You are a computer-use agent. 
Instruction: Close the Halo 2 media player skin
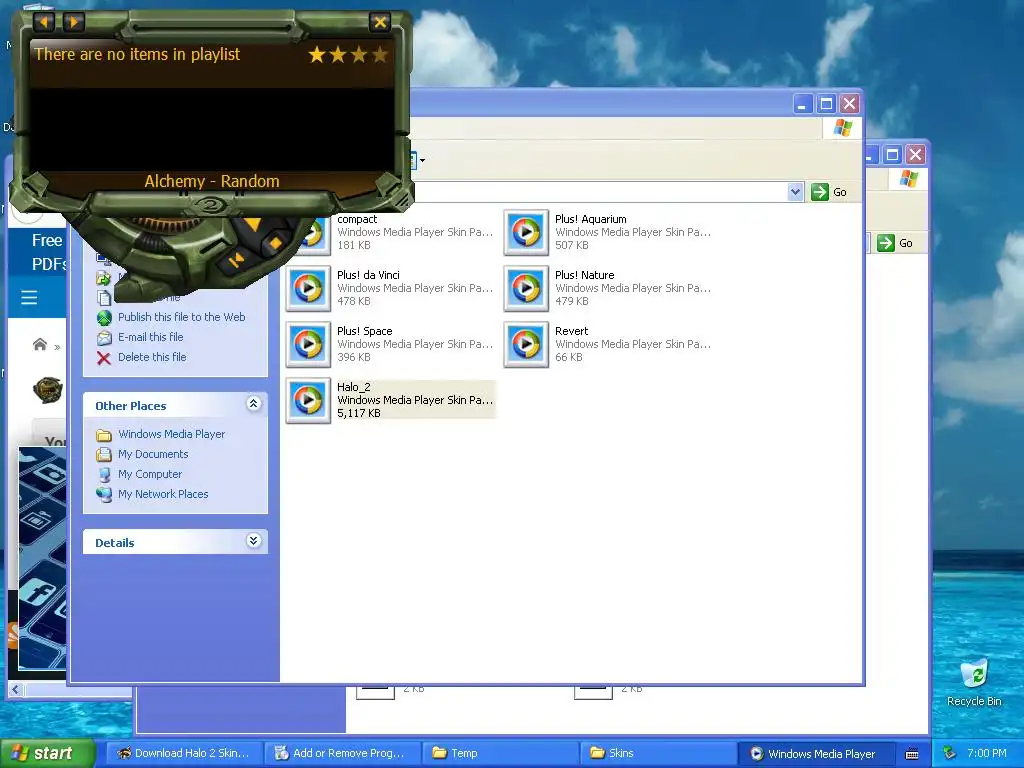[379, 22]
